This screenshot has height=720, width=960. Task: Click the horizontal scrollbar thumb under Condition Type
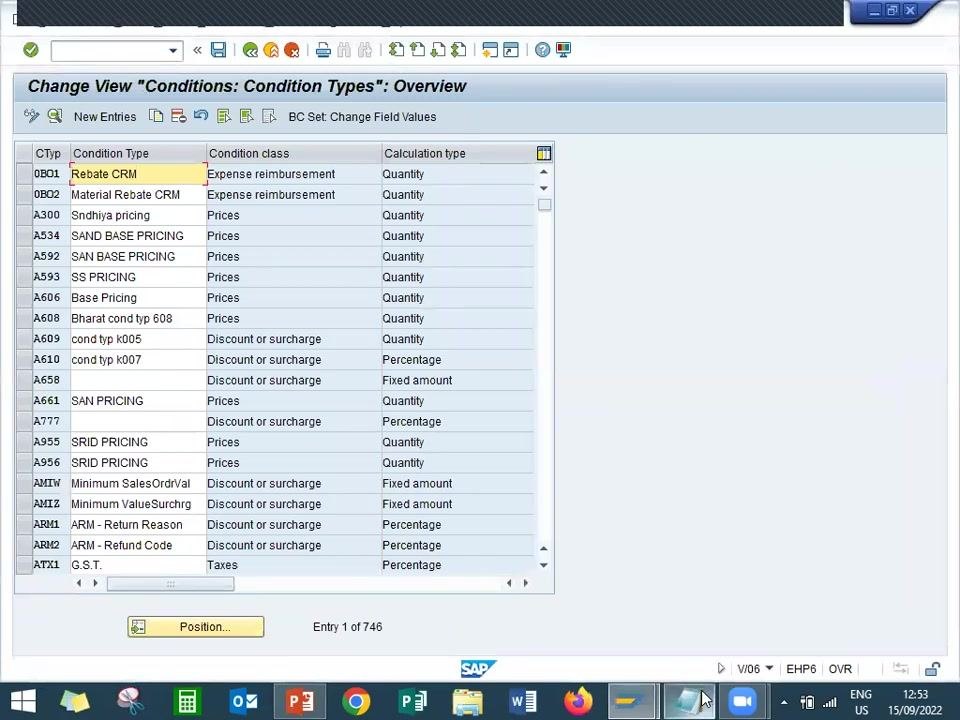(x=170, y=584)
